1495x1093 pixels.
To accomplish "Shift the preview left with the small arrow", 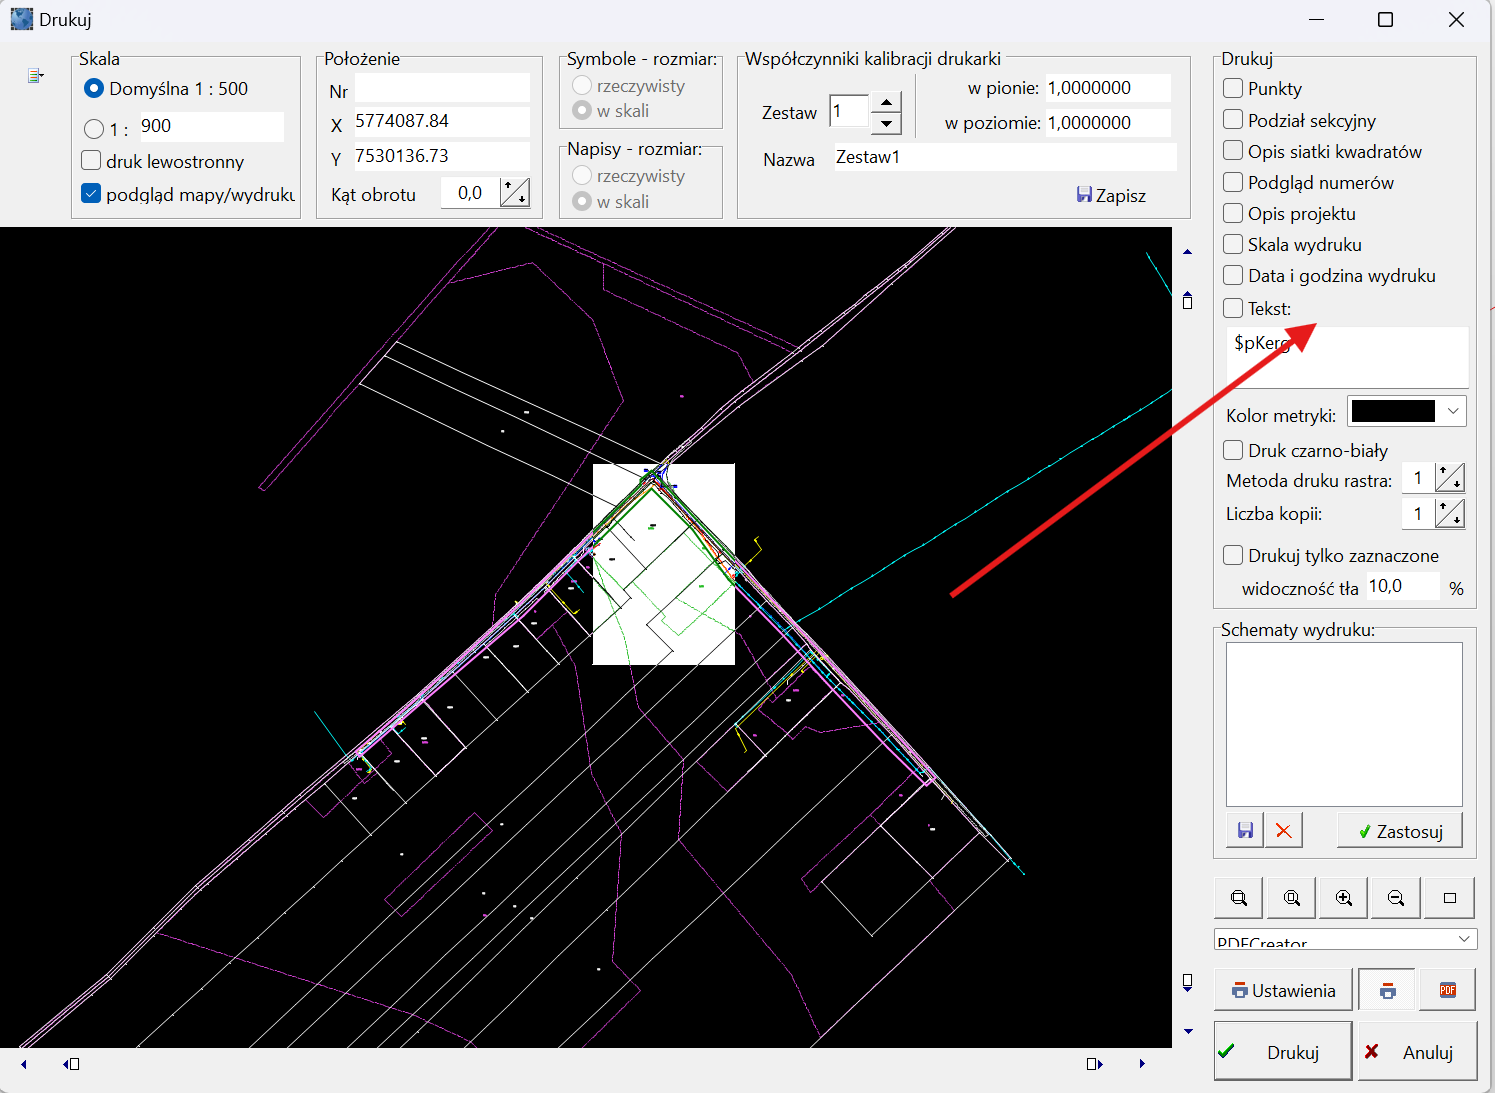I will tap(24, 1064).
